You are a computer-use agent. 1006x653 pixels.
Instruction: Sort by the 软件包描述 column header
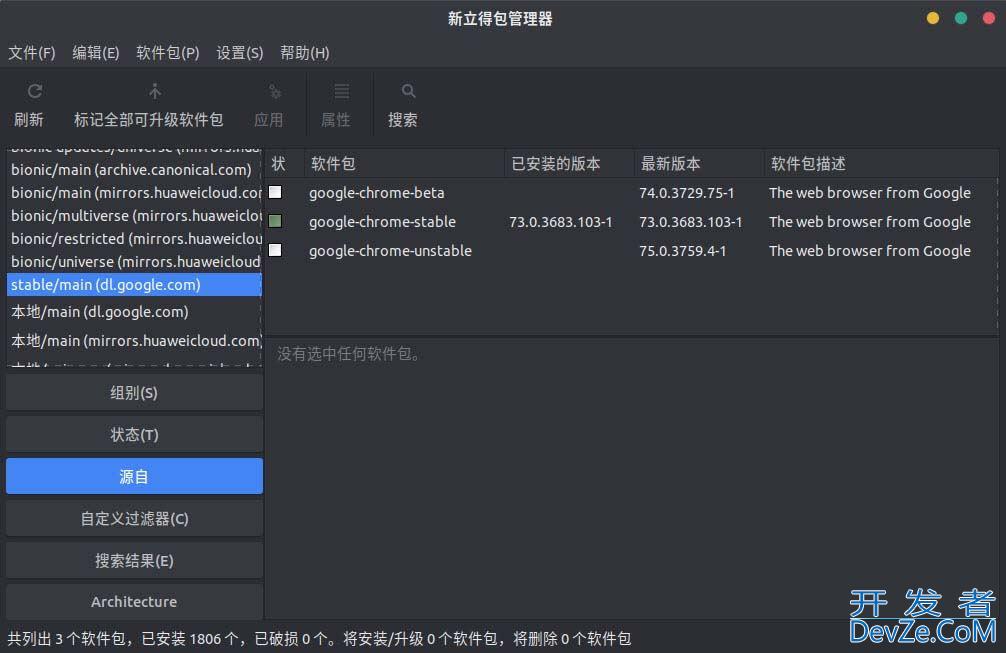pyautogui.click(x=882, y=164)
